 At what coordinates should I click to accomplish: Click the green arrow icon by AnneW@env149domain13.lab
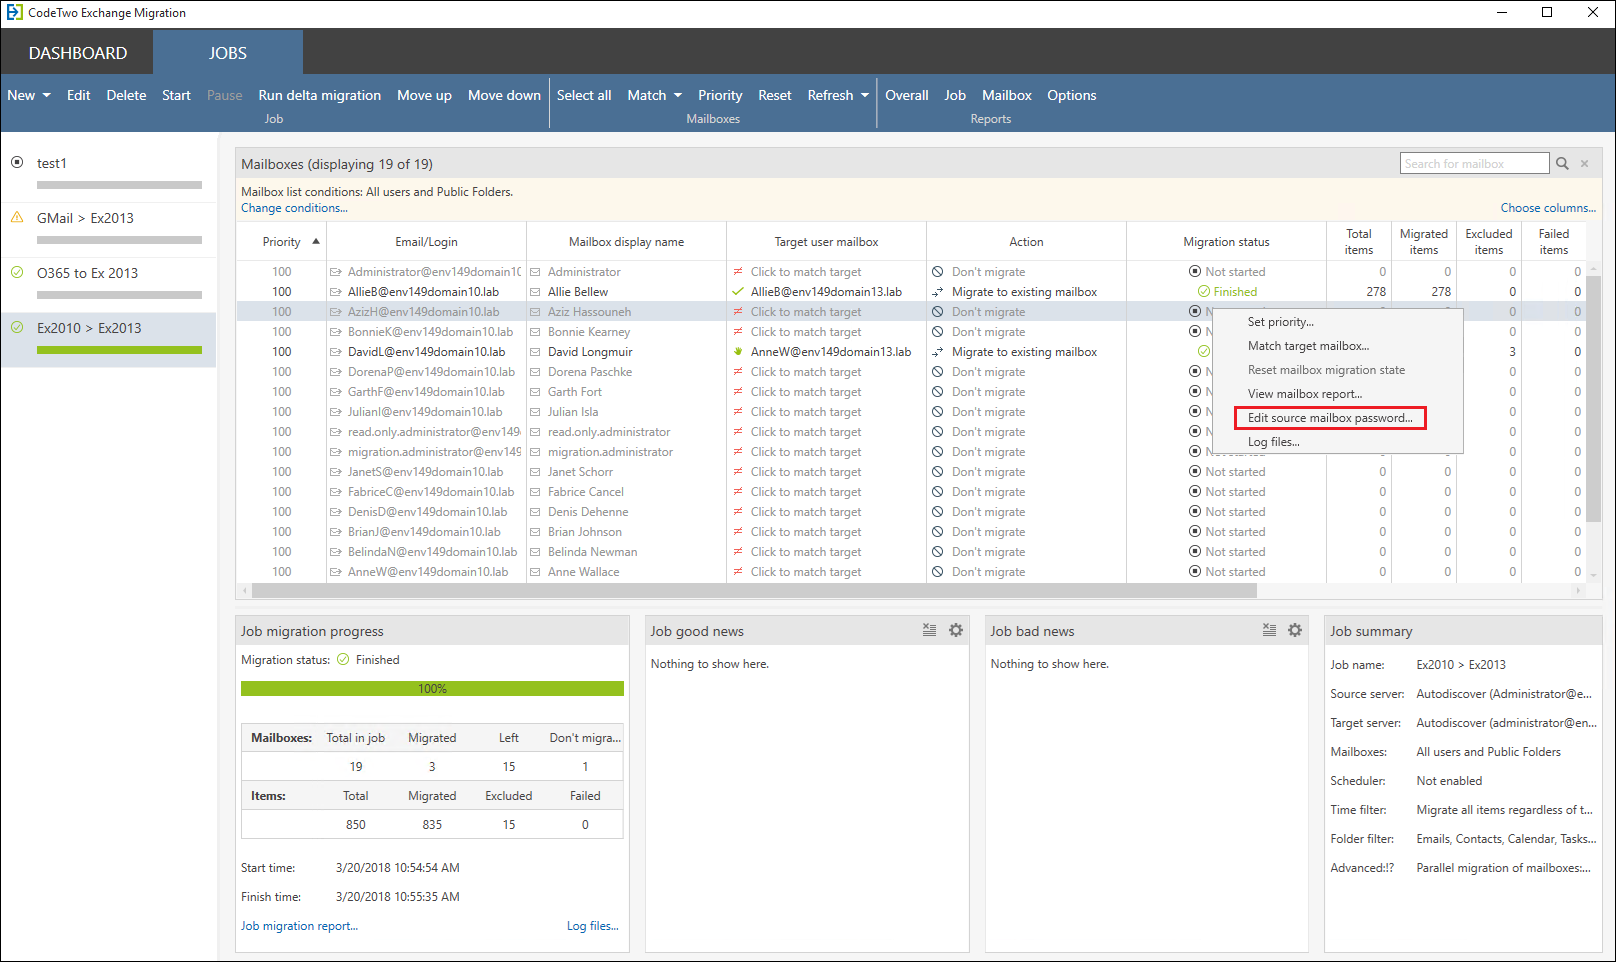738,352
